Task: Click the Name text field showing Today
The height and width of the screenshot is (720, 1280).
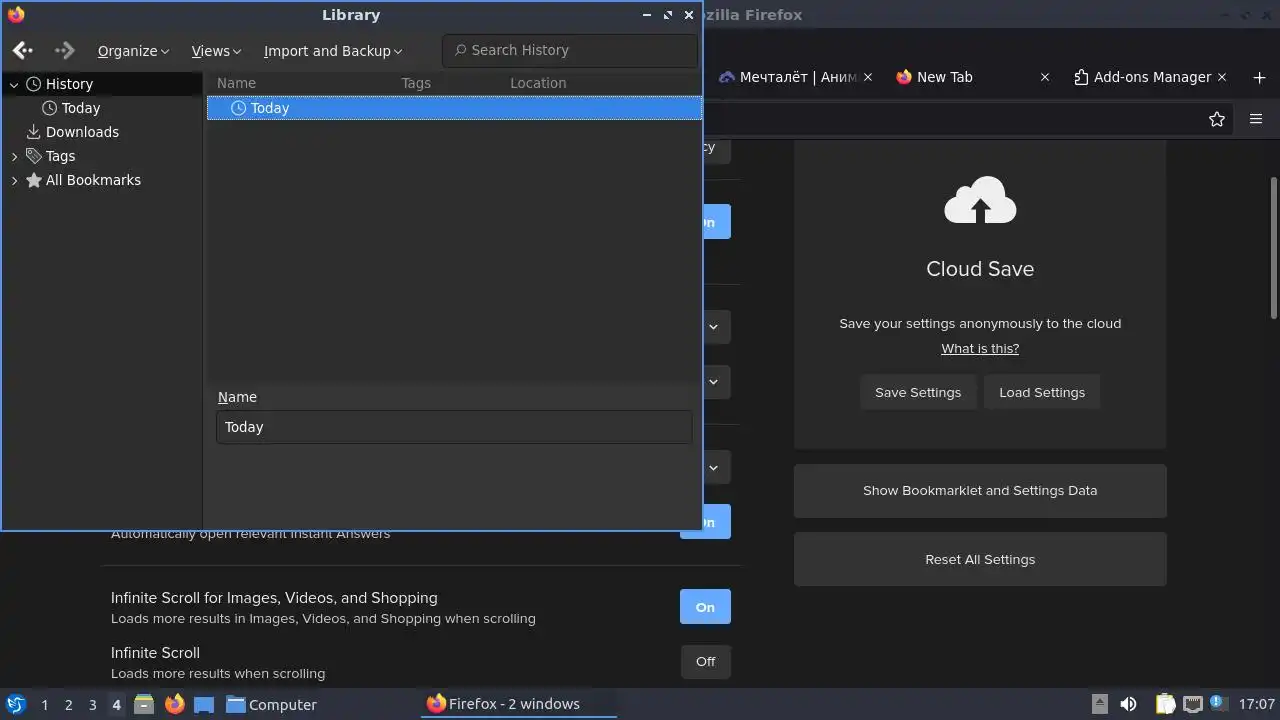Action: tap(454, 427)
